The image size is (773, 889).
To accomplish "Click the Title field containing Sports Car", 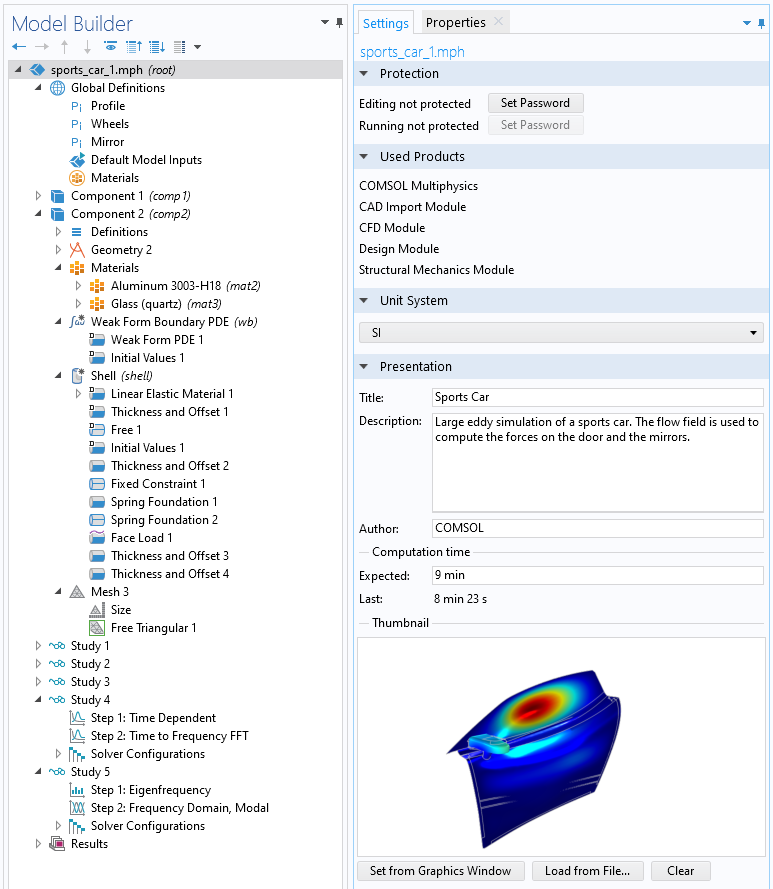I will (598, 397).
